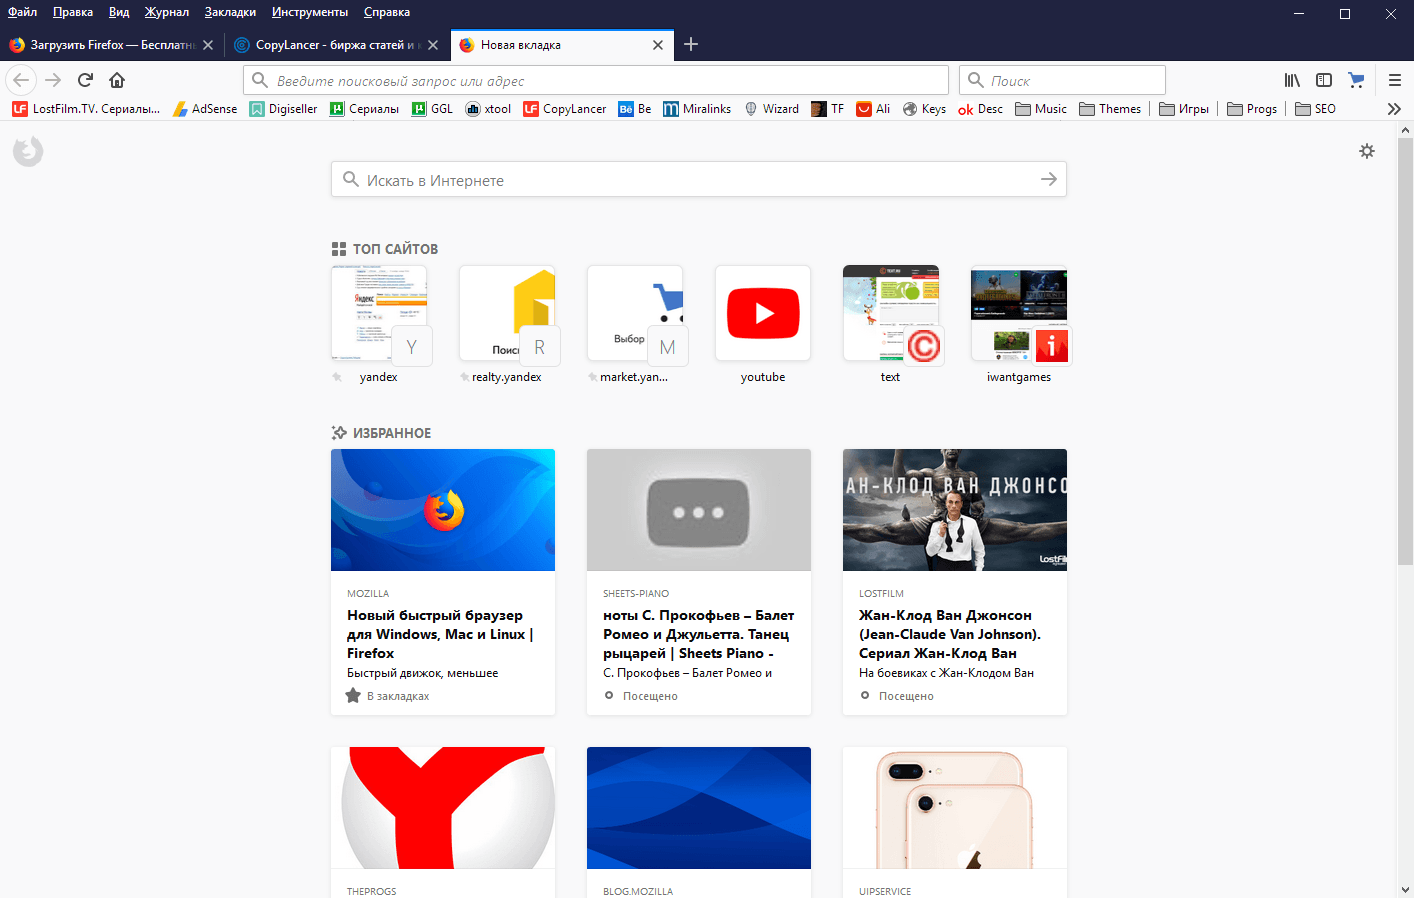Click the address bar field
This screenshot has height=898, width=1414.
(x=596, y=80)
